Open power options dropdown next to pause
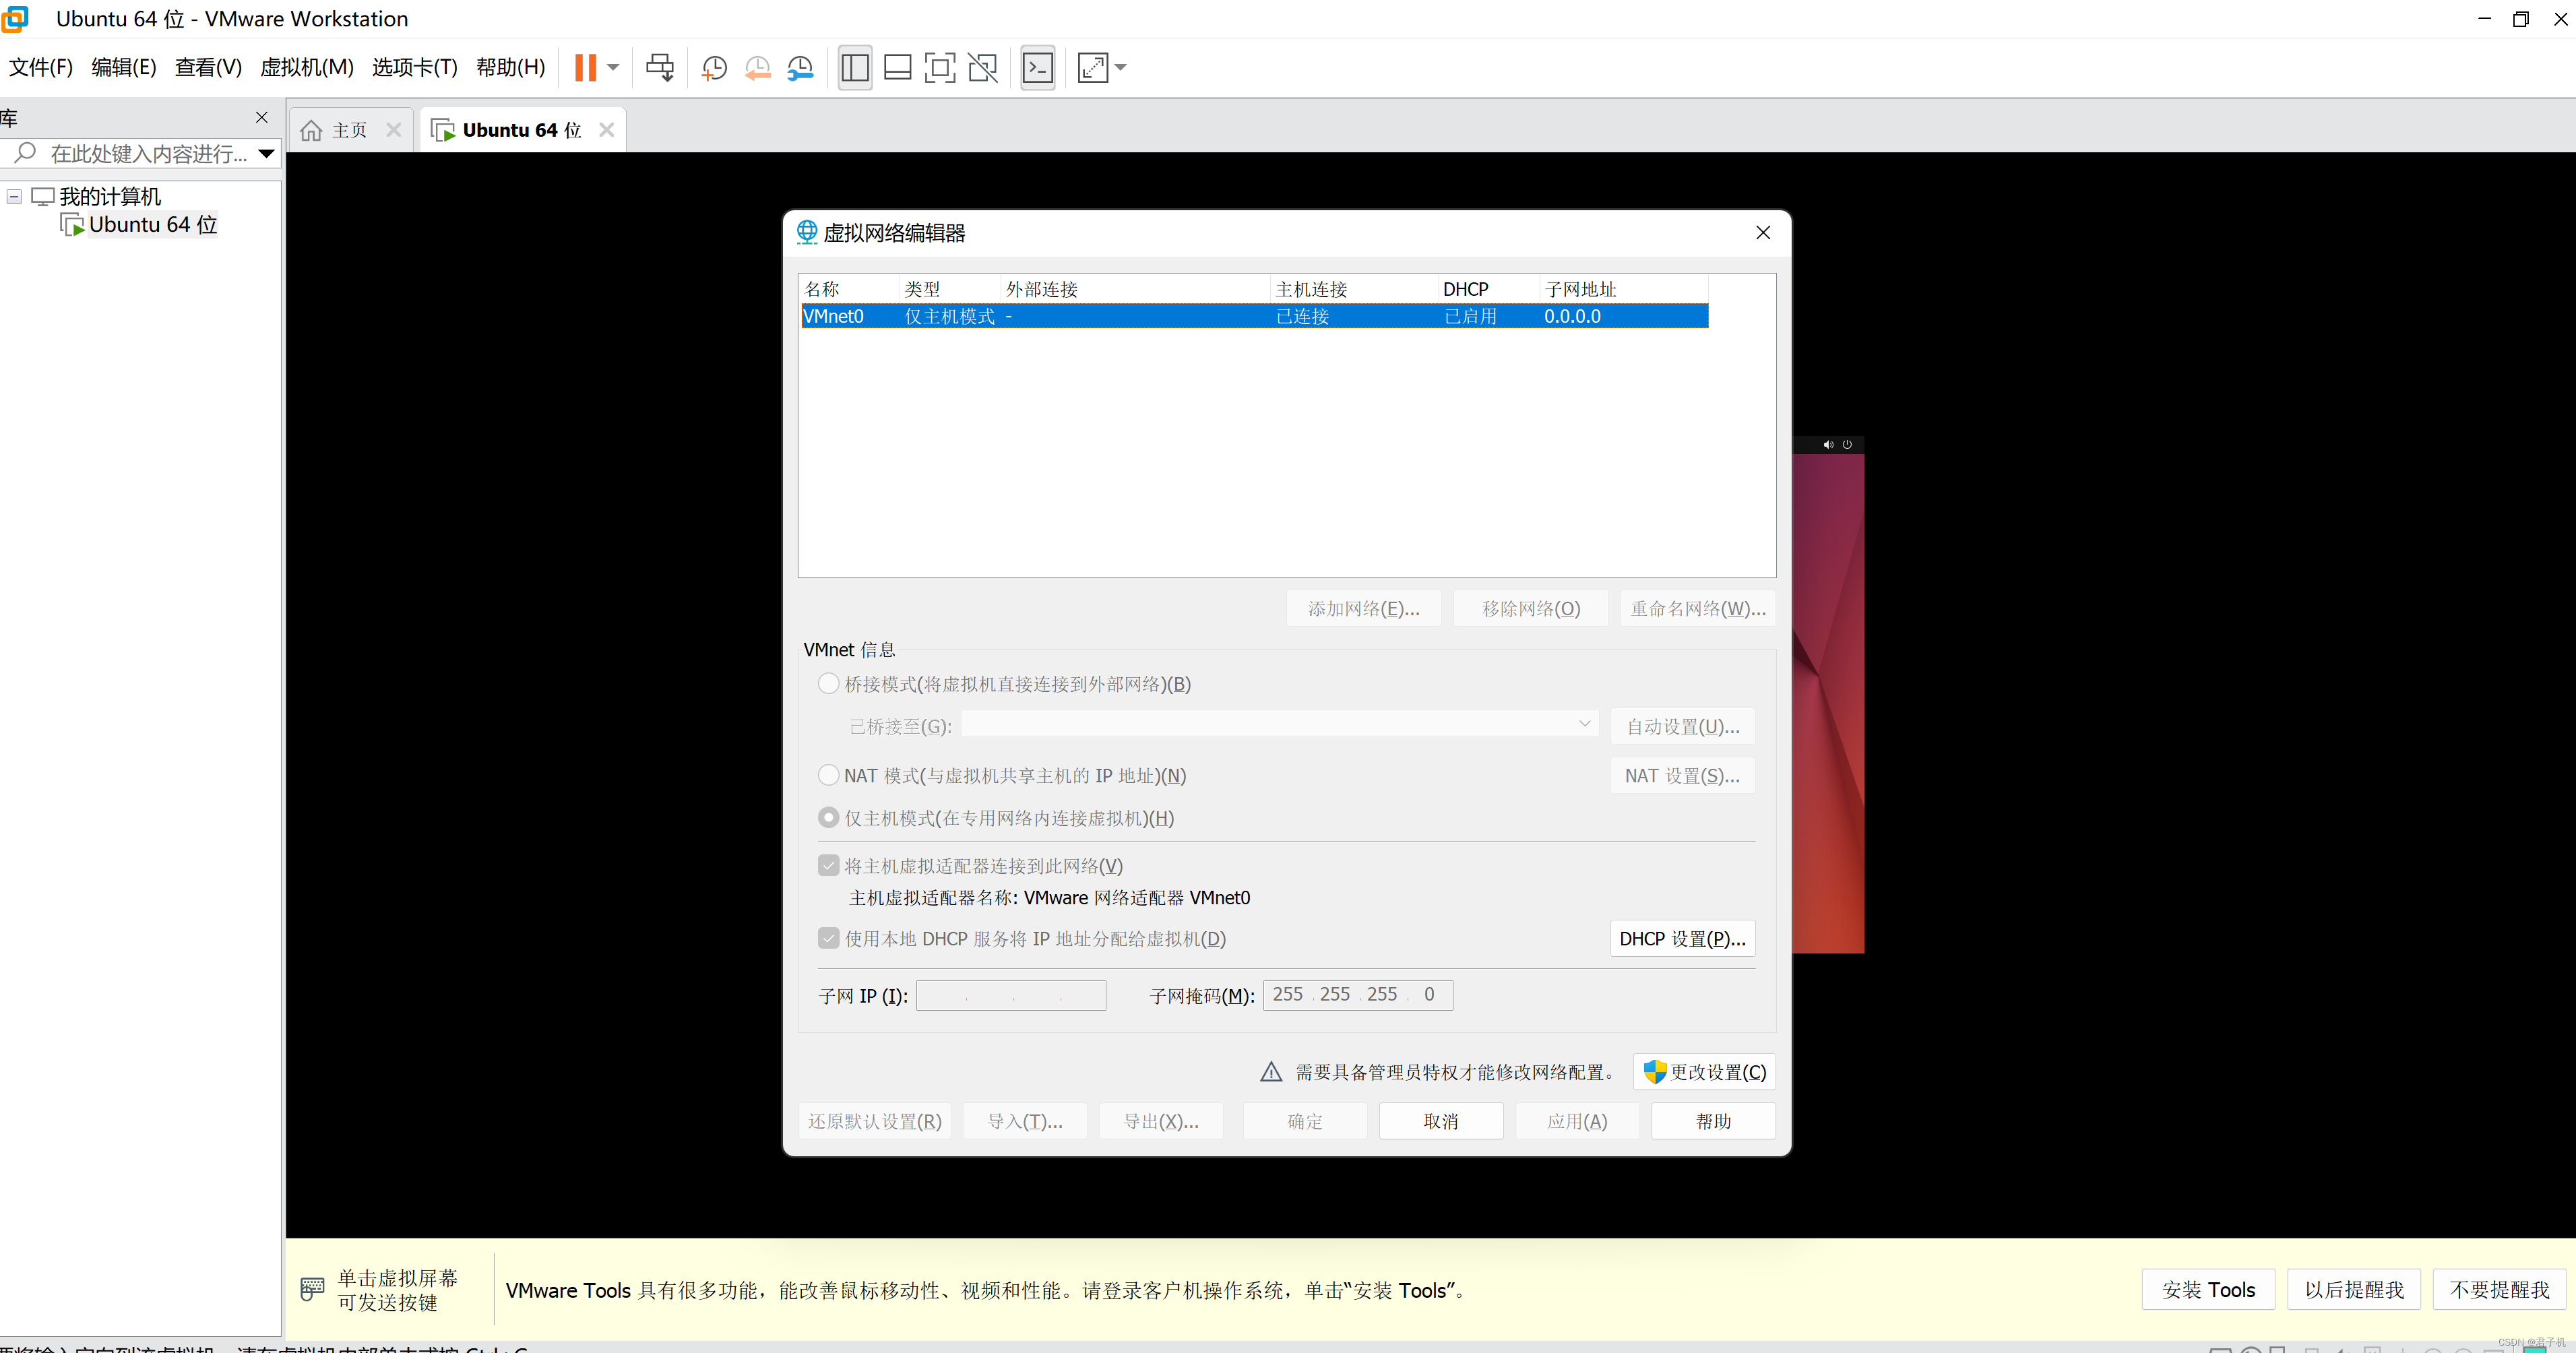Viewport: 2576px width, 1353px height. (x=613, y=68)
